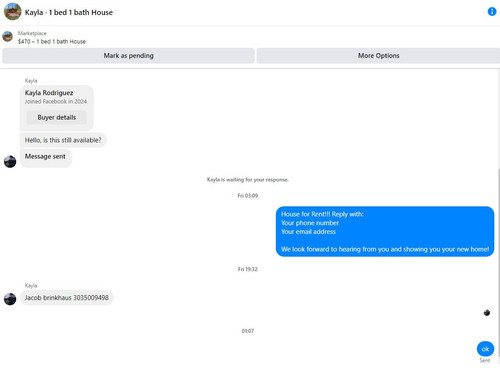Open Kayla Rodriguez profile name in card
The width and height of the screenshot is (500, 368).
click(49, 93)
